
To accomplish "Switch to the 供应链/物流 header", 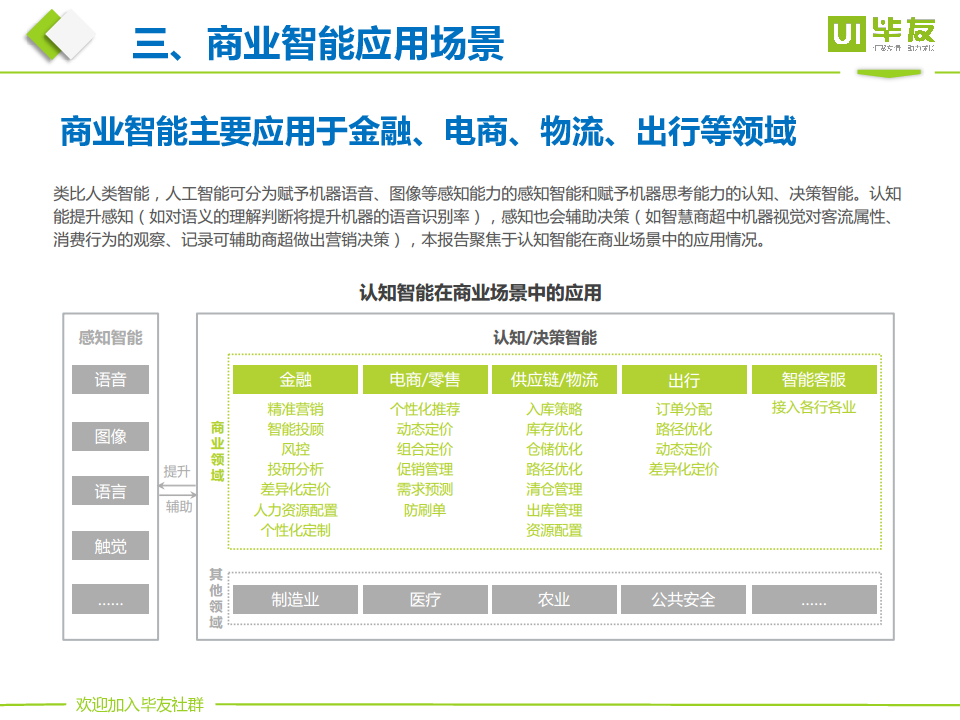I will click(x=554, y=380).
